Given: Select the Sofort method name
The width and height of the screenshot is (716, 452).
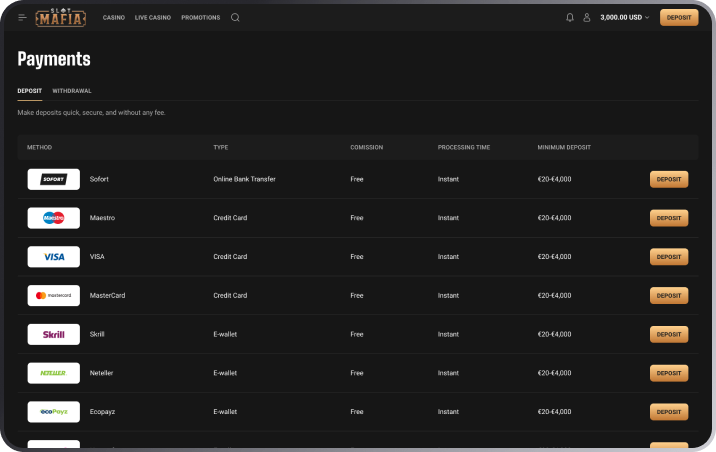Looking at the screenshot, I should [x=99, y=179].
